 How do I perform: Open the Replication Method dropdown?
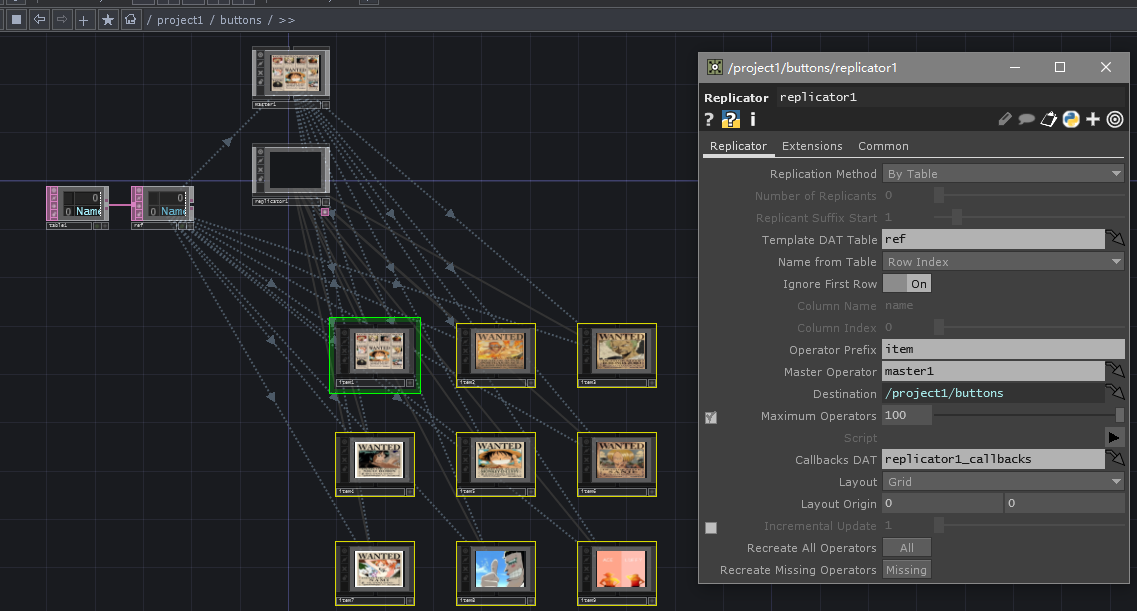point(1003,173)
